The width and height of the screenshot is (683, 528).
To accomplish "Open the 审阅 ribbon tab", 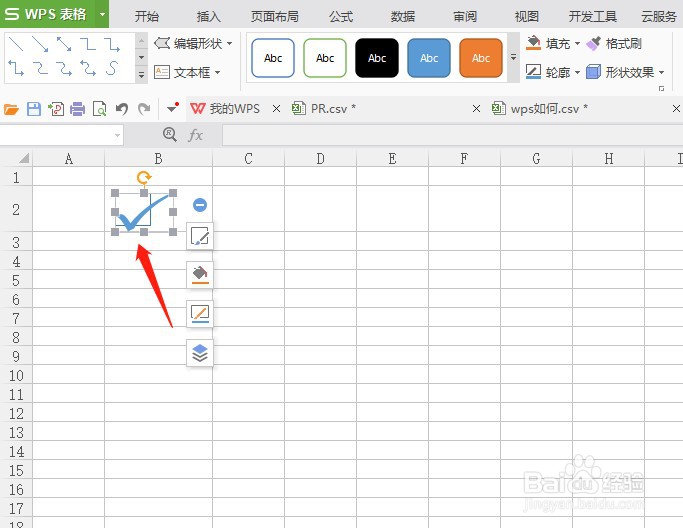I will (x=465, y=16).
